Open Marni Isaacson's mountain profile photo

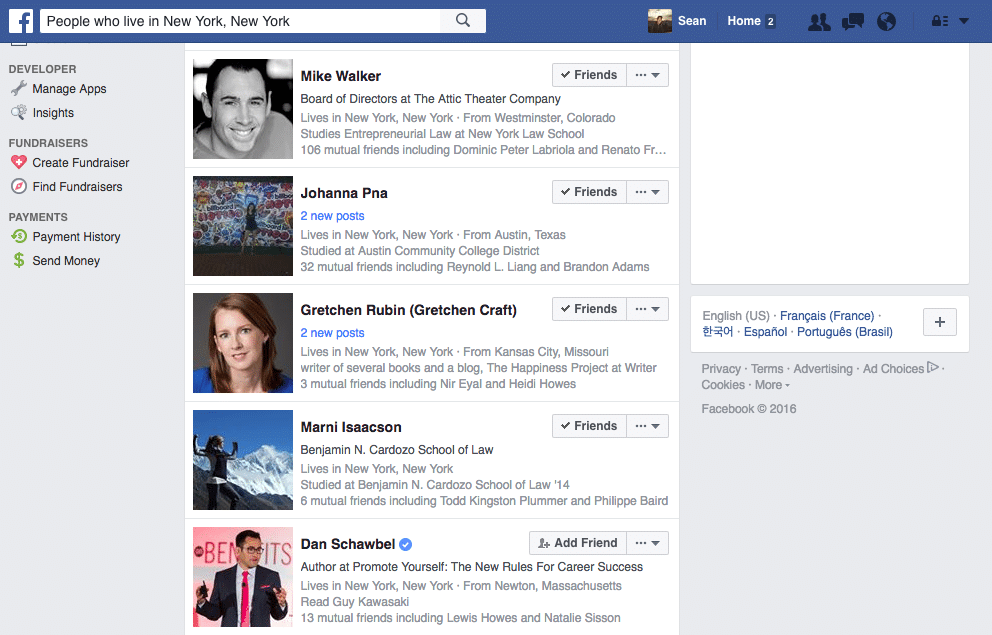pyautogui.click(x=243, y=460)
